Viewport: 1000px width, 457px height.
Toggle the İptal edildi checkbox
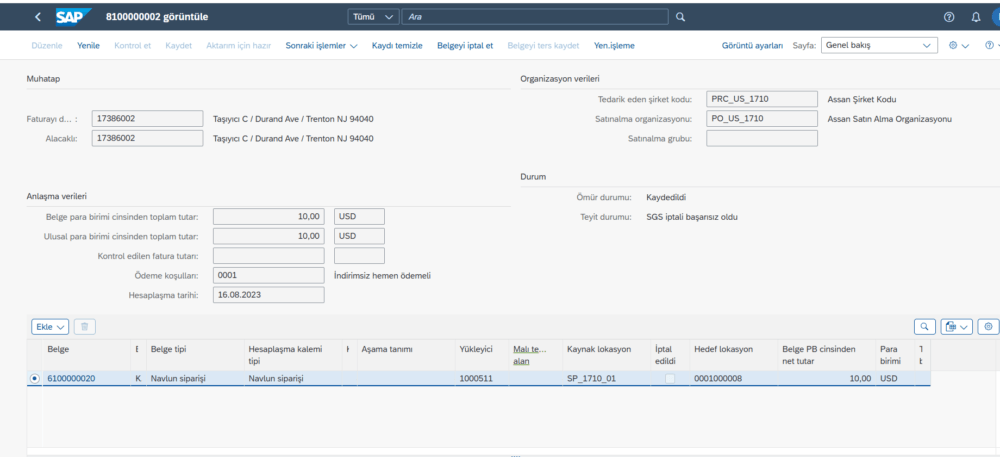pyautogui.click(x=670, y=379)
